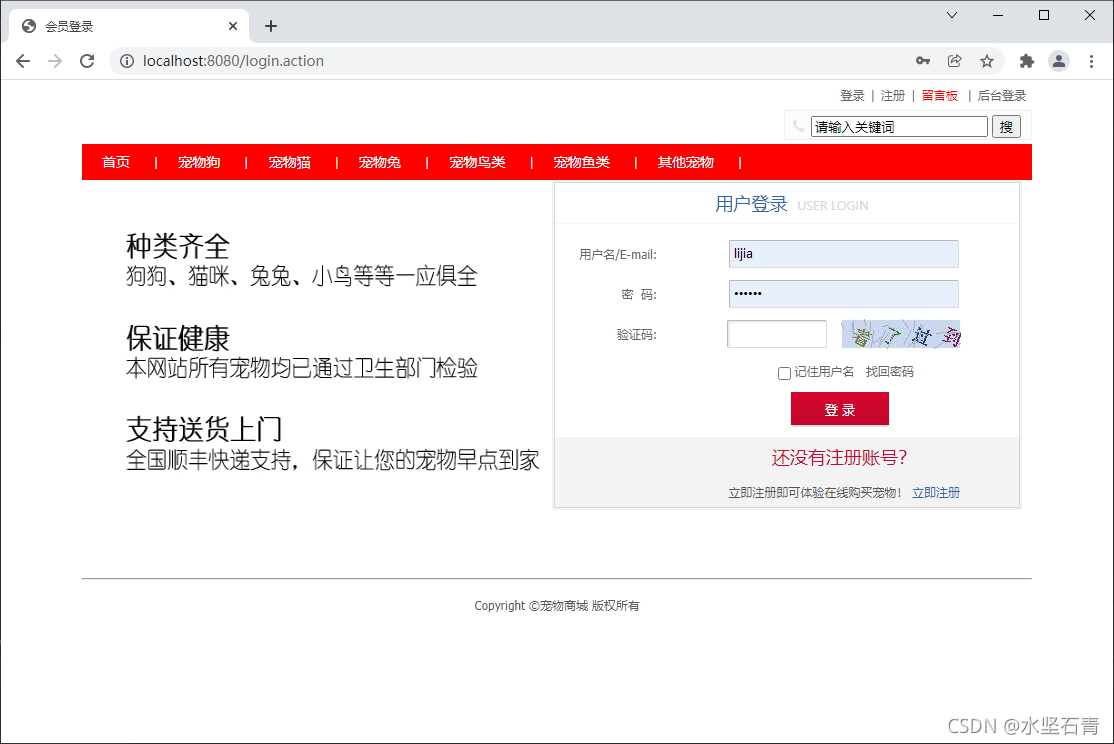Viewport: 1114px width, 744px height.
Task: Open the 登录 link at top
Action: tap(852, 96)
